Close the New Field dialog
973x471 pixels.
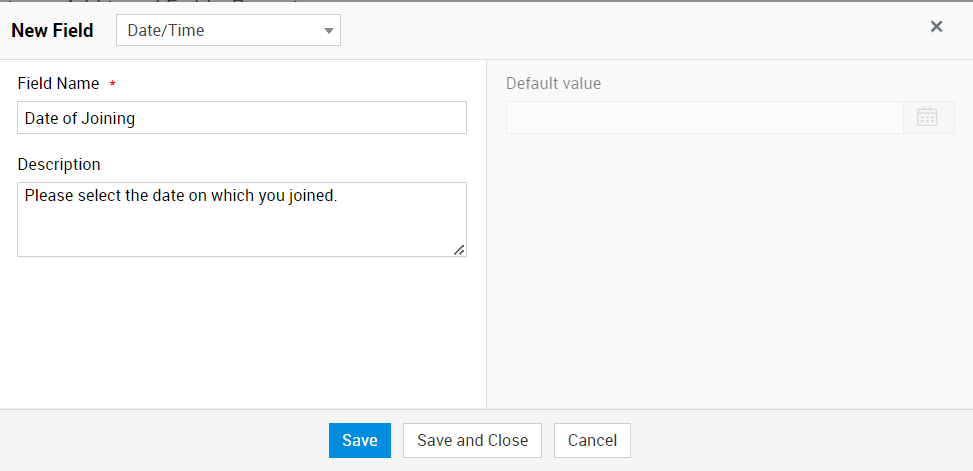(936, 27)
